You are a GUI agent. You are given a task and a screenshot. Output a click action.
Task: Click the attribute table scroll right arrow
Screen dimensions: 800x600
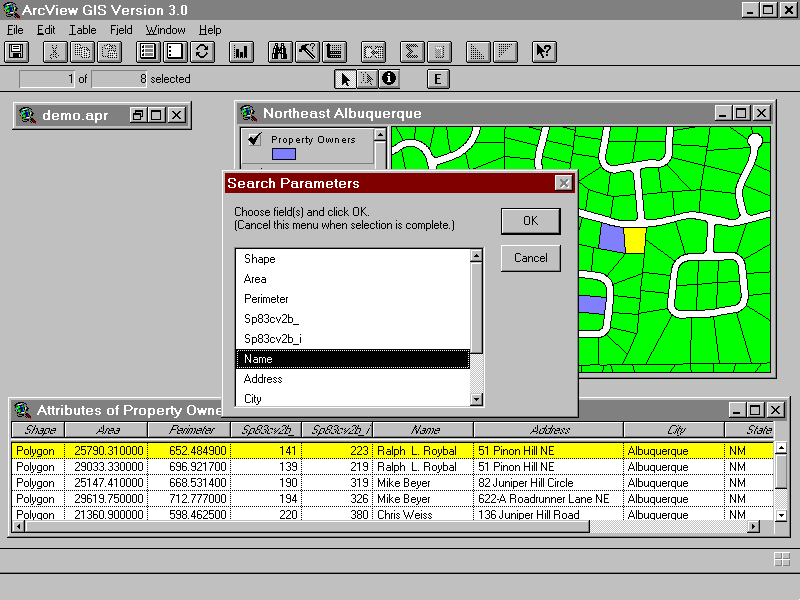pos(753,527)
